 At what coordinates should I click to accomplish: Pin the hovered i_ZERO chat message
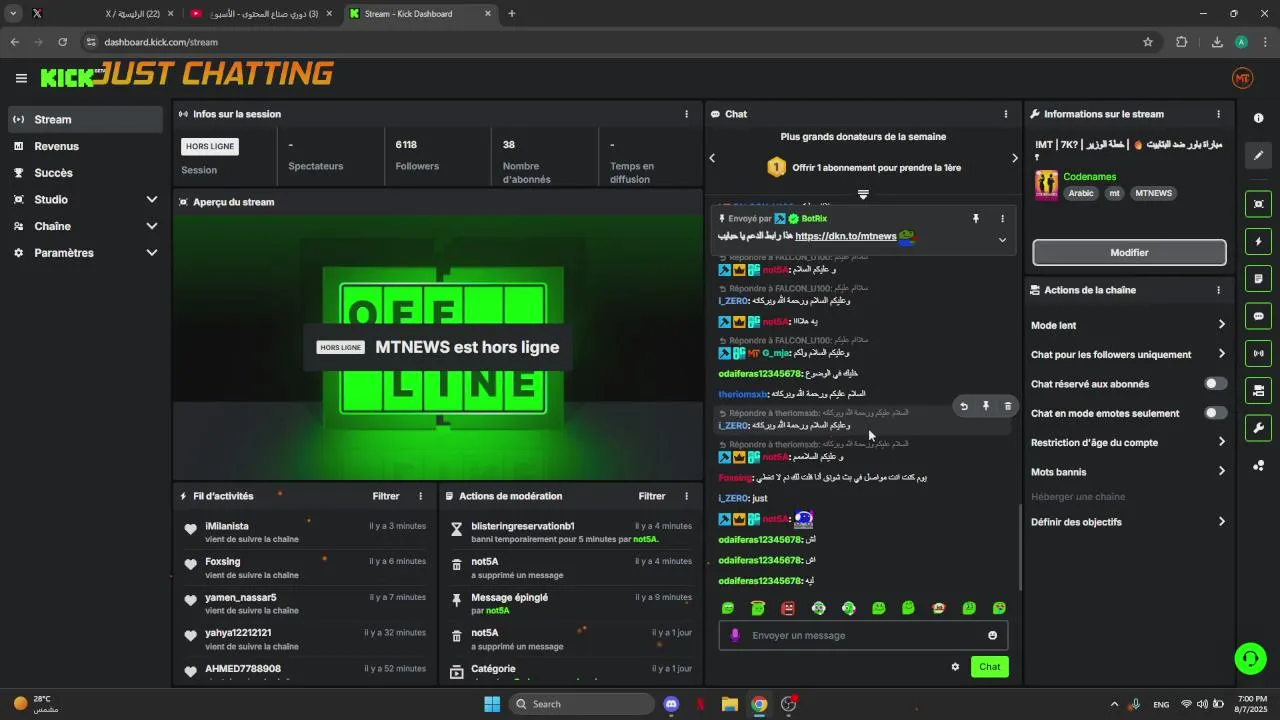pos(986,406)
